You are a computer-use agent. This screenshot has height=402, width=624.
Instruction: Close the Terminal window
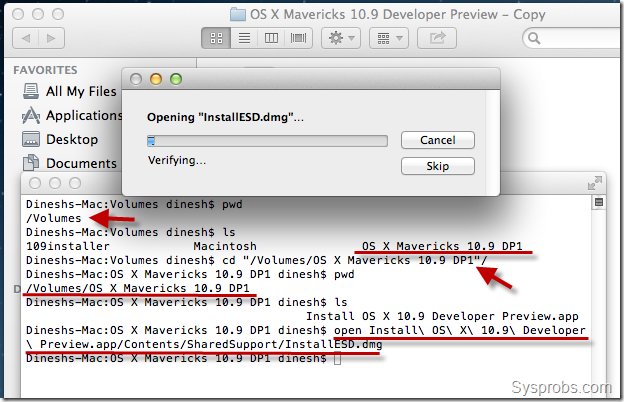click(x=35, y=183)
